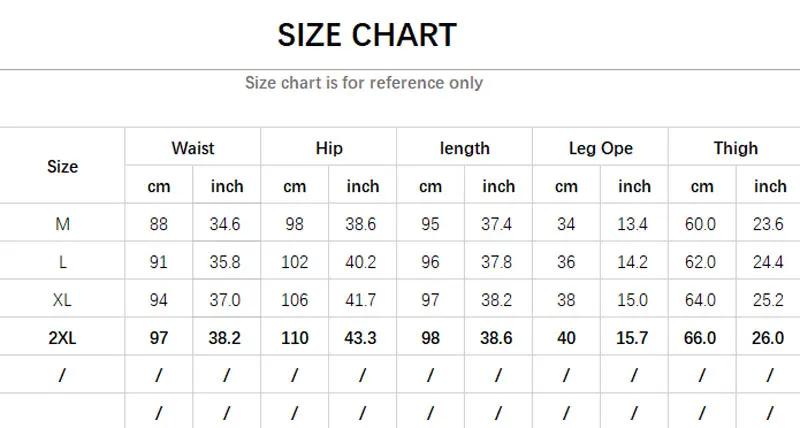Click the XL size row label
Screen dimensions: 800x428
coord(62,300)
